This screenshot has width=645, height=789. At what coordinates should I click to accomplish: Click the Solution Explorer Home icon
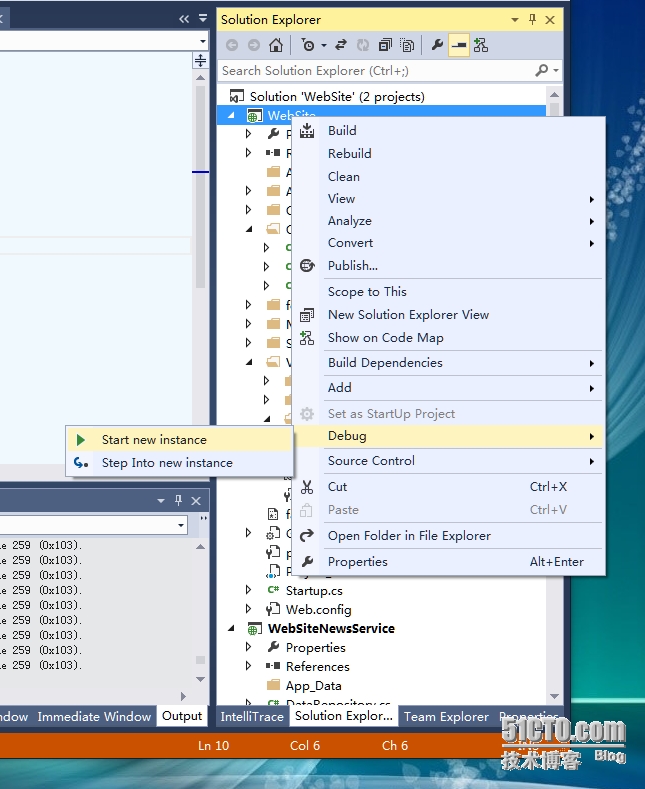tap(276, 45)
